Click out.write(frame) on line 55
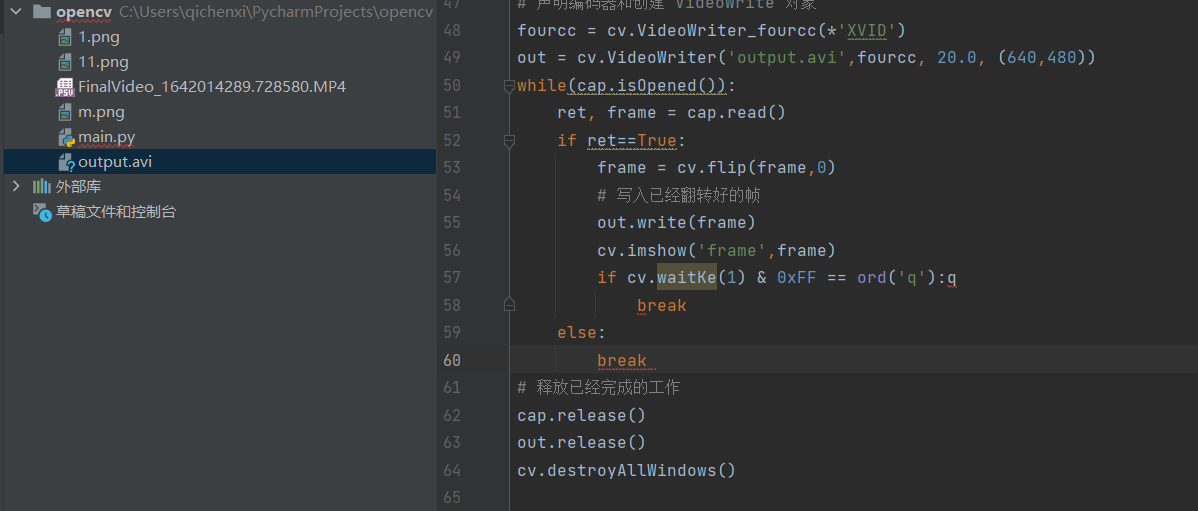 coord(677,222)
